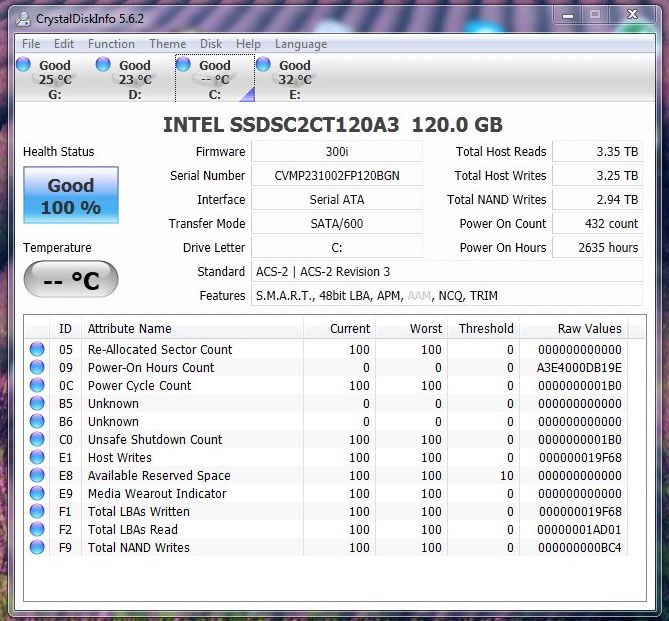Open the Edit menu
669x621 pixels.
click(64, 44)
